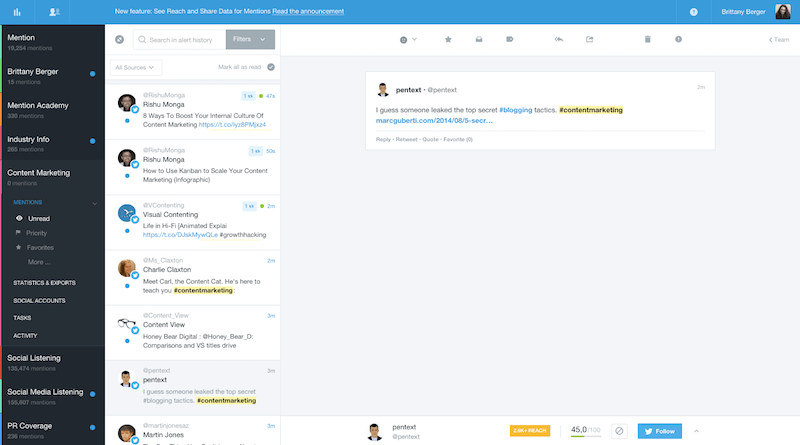Click the star icon in the mention toolbar
This screenshot has width=800, height=445.
(x=448, y=39)
